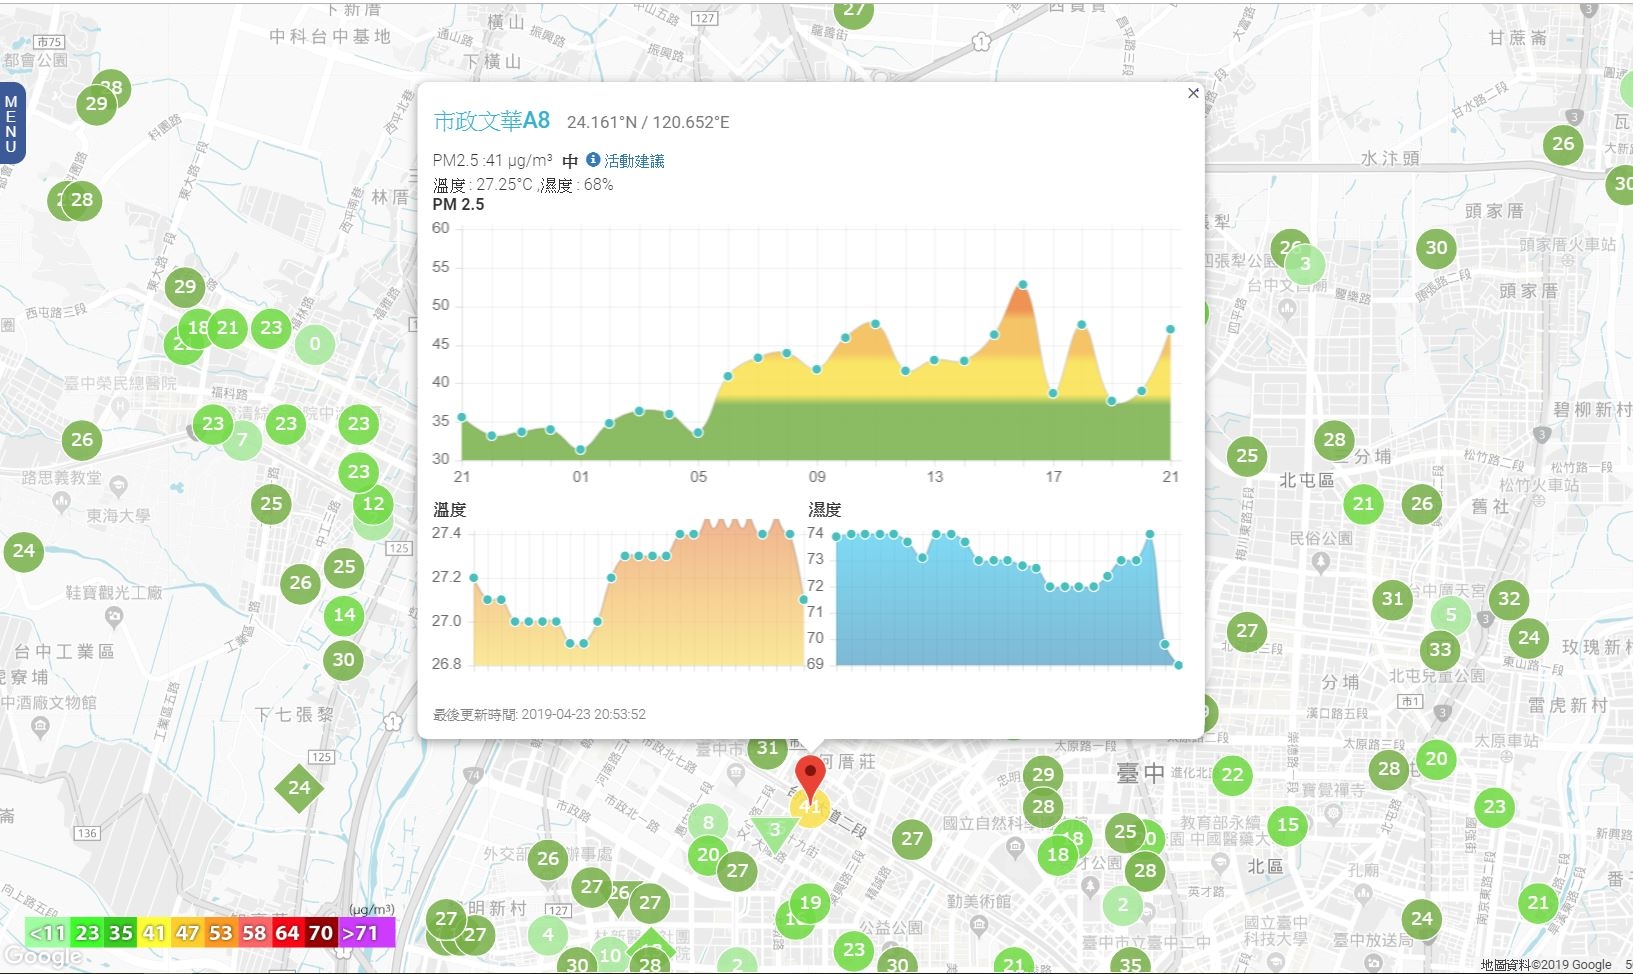Open the blue MENU side tab
The width and height of the screenshot is (1633, 974).
coord(11,124)
